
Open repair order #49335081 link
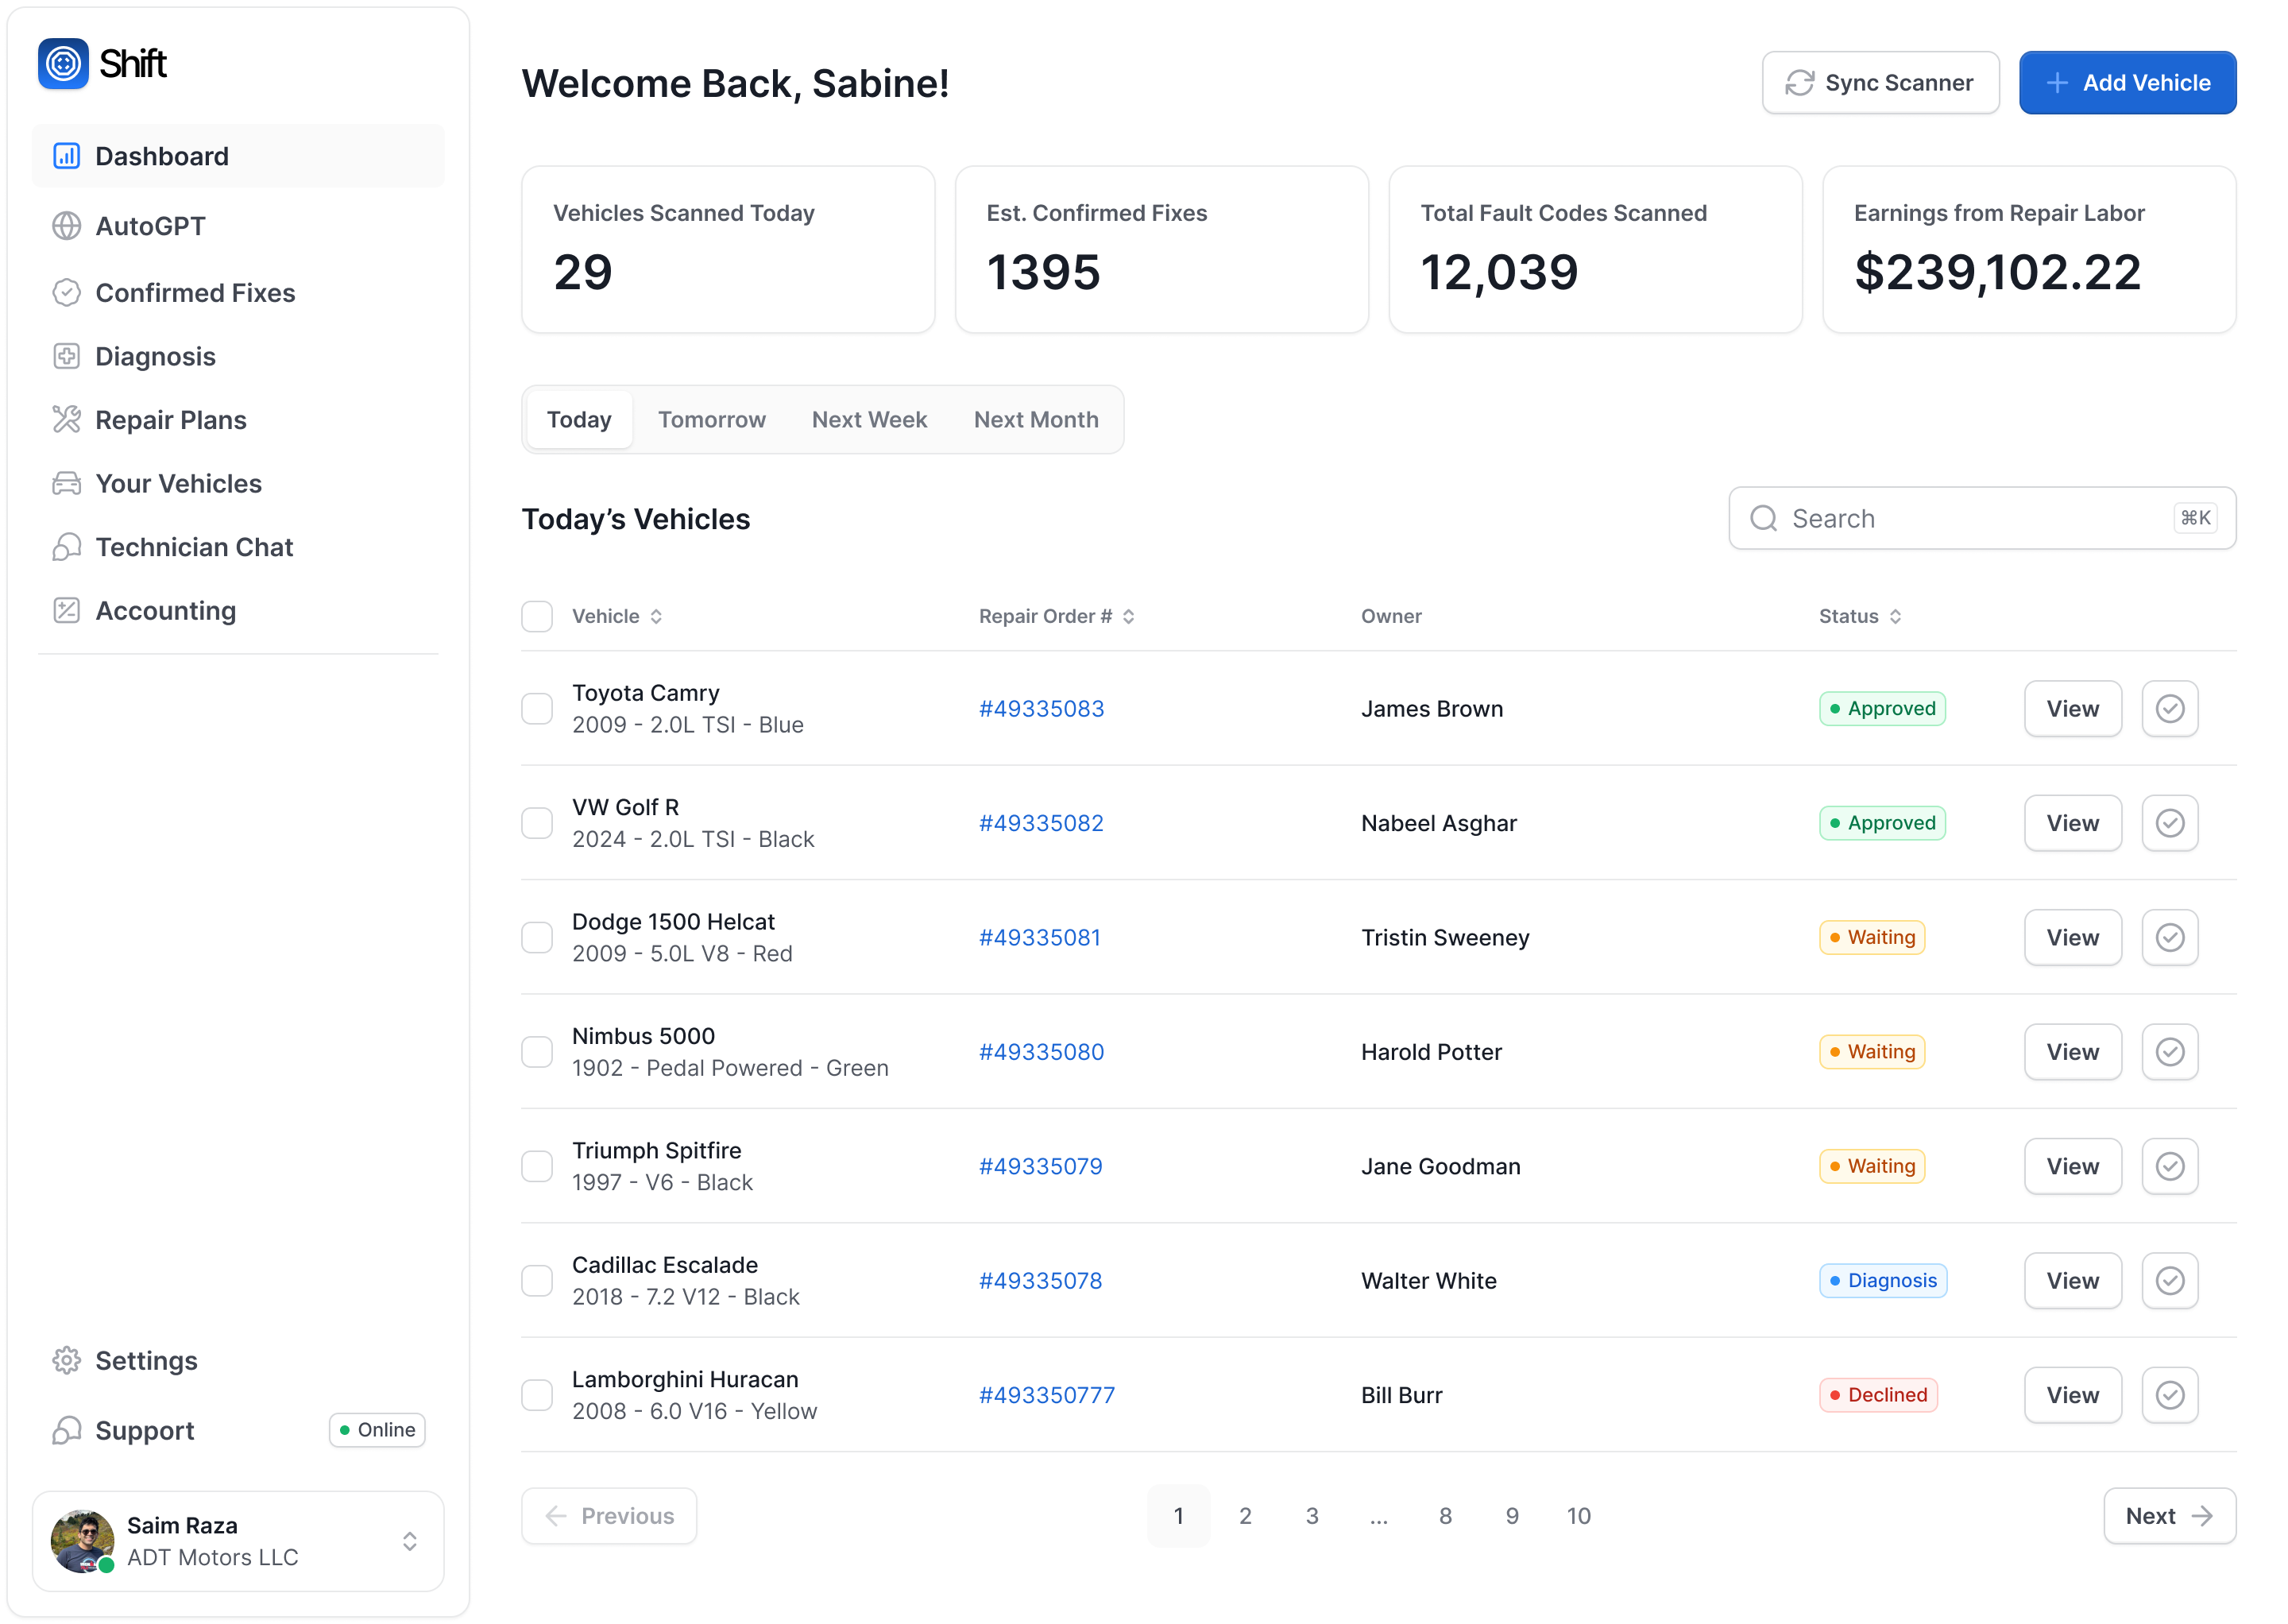1039,938
